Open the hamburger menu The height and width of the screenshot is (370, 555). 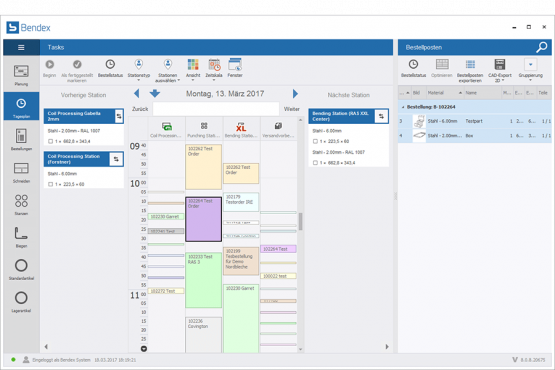(21, 47)
